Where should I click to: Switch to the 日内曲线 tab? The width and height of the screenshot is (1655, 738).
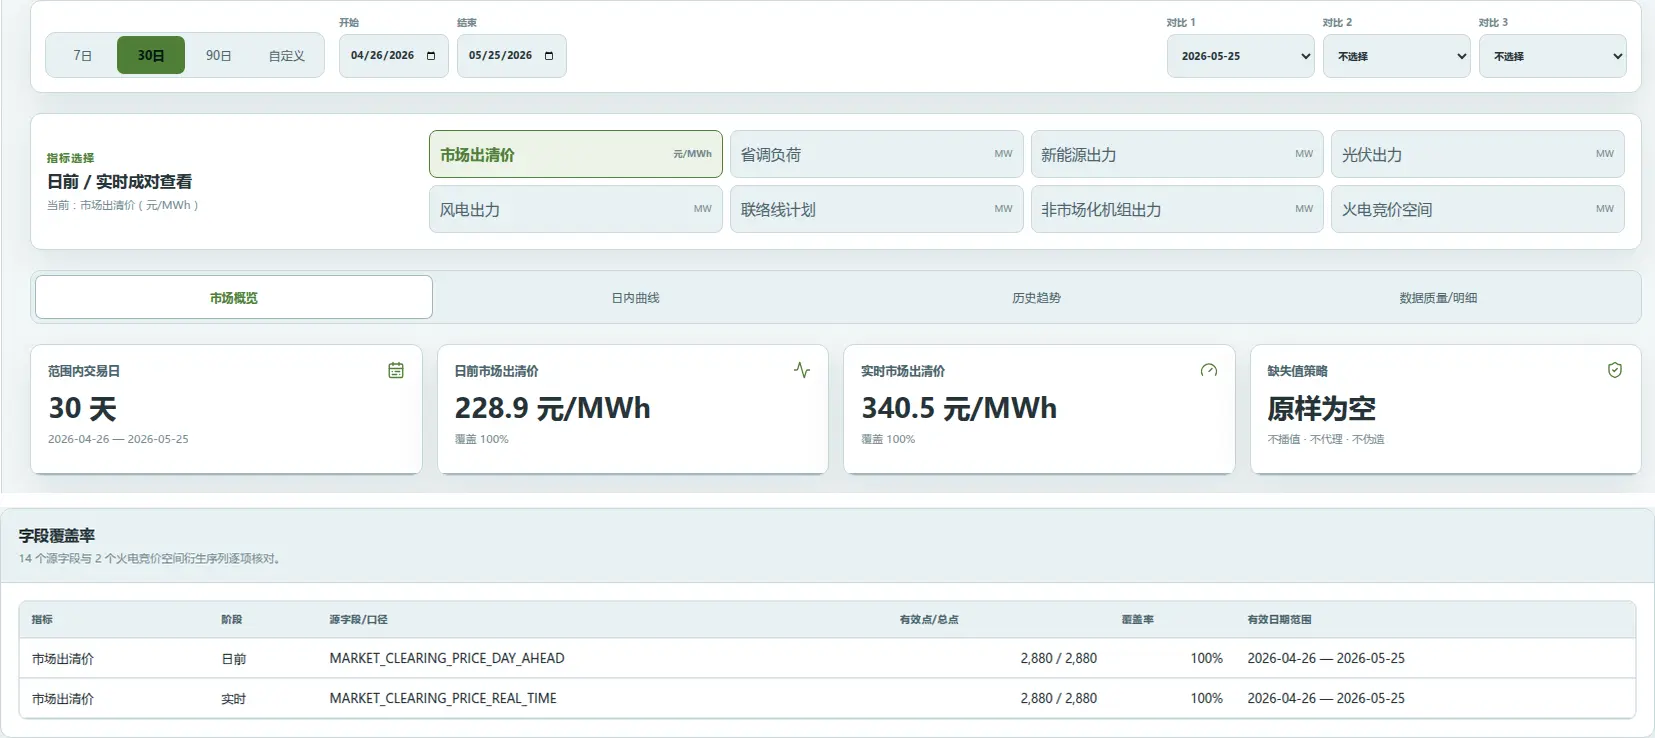[636, 298]
